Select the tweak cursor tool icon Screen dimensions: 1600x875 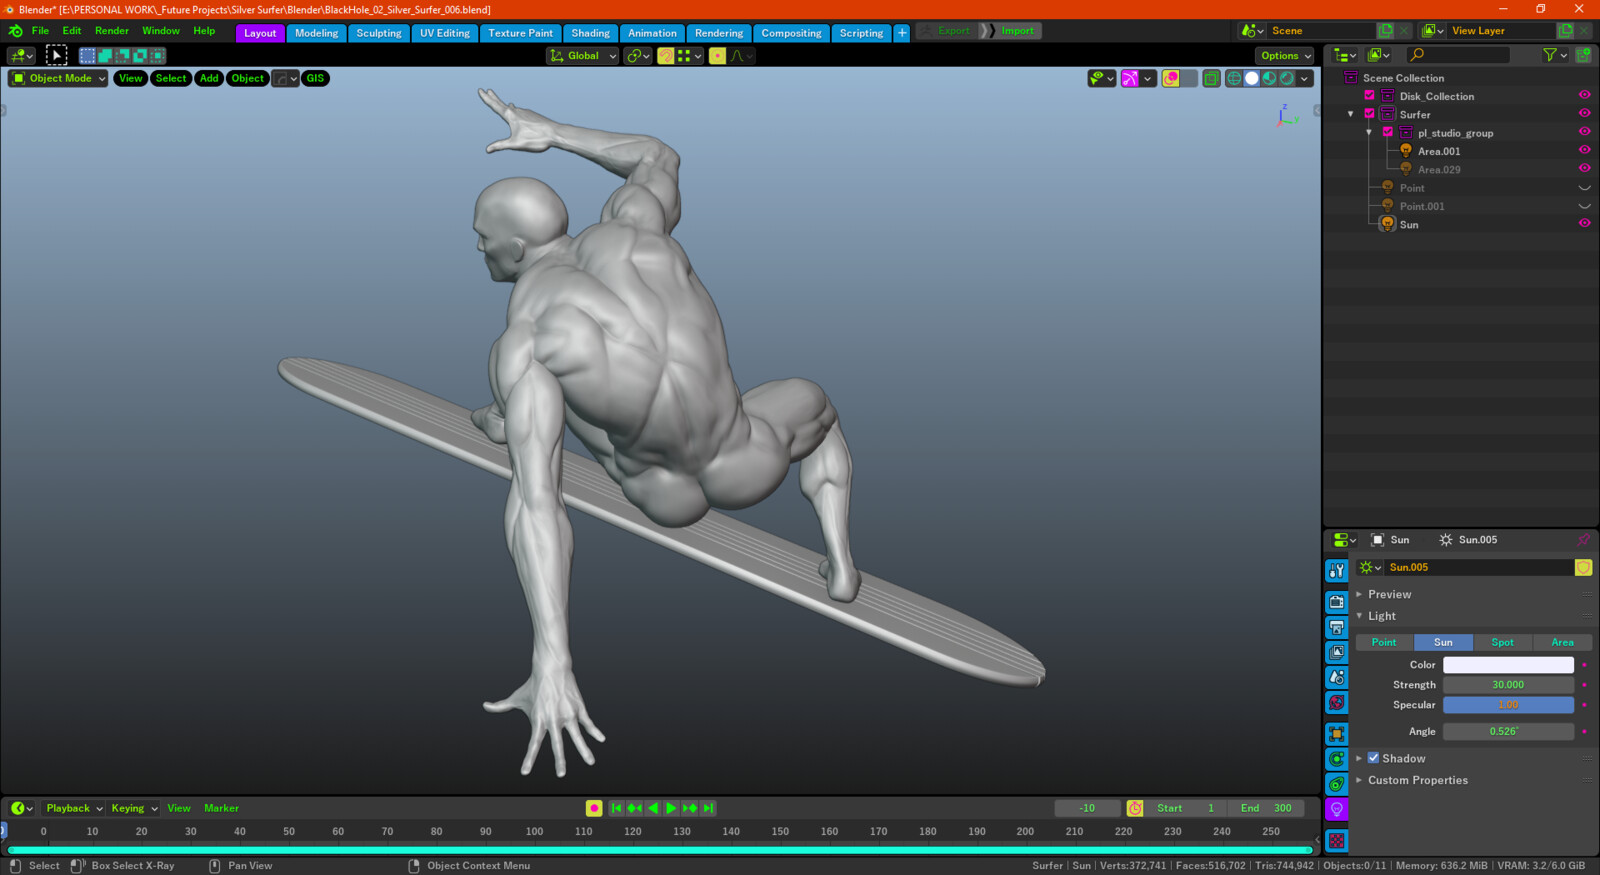point(57,56)
